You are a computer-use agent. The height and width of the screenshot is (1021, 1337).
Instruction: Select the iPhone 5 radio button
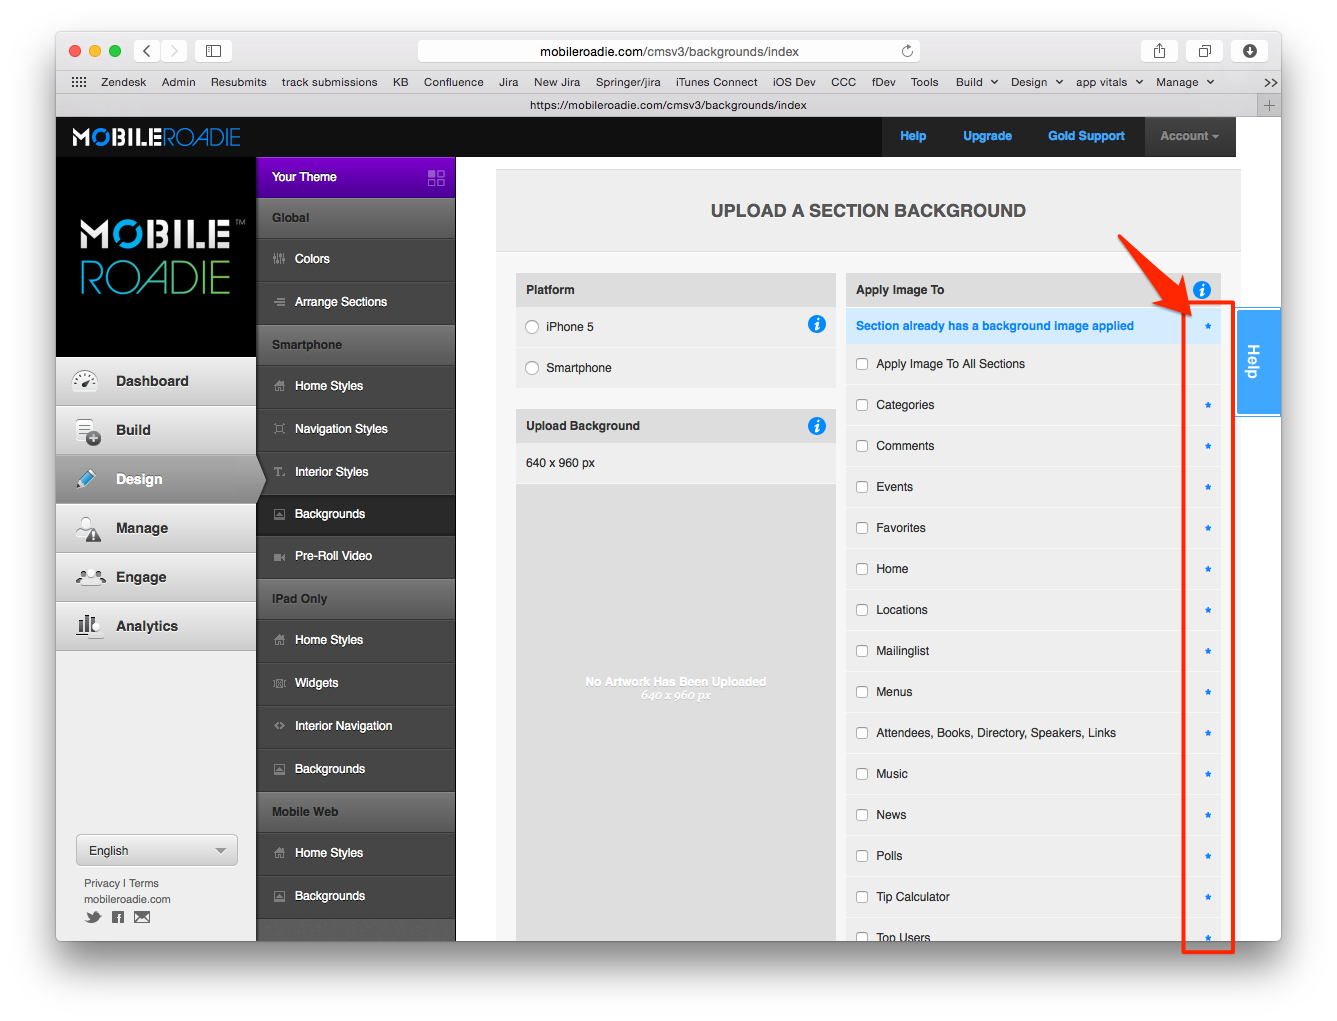(532, 327)
